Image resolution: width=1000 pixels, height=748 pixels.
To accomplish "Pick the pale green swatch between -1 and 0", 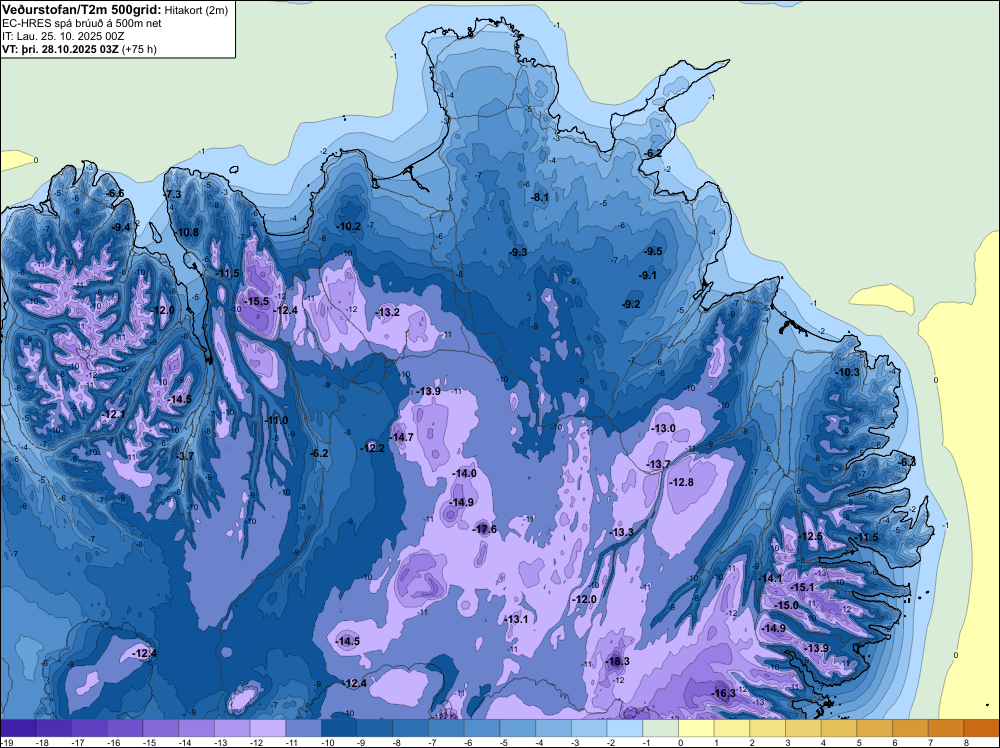I will 661,727.
